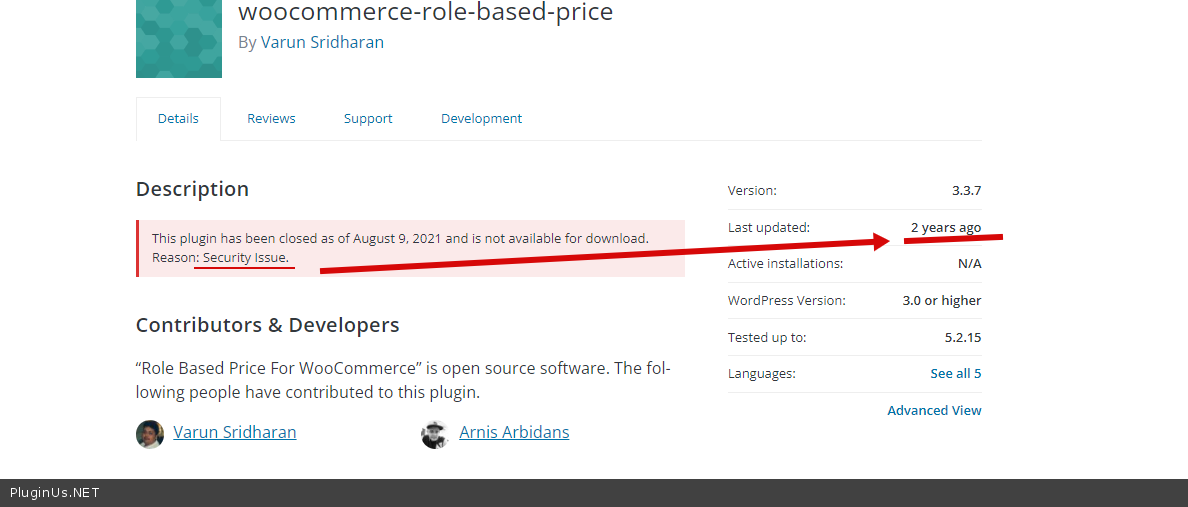Click the 2 years ago updated value
Screen dimensions: 1188x507
point(945,227)
